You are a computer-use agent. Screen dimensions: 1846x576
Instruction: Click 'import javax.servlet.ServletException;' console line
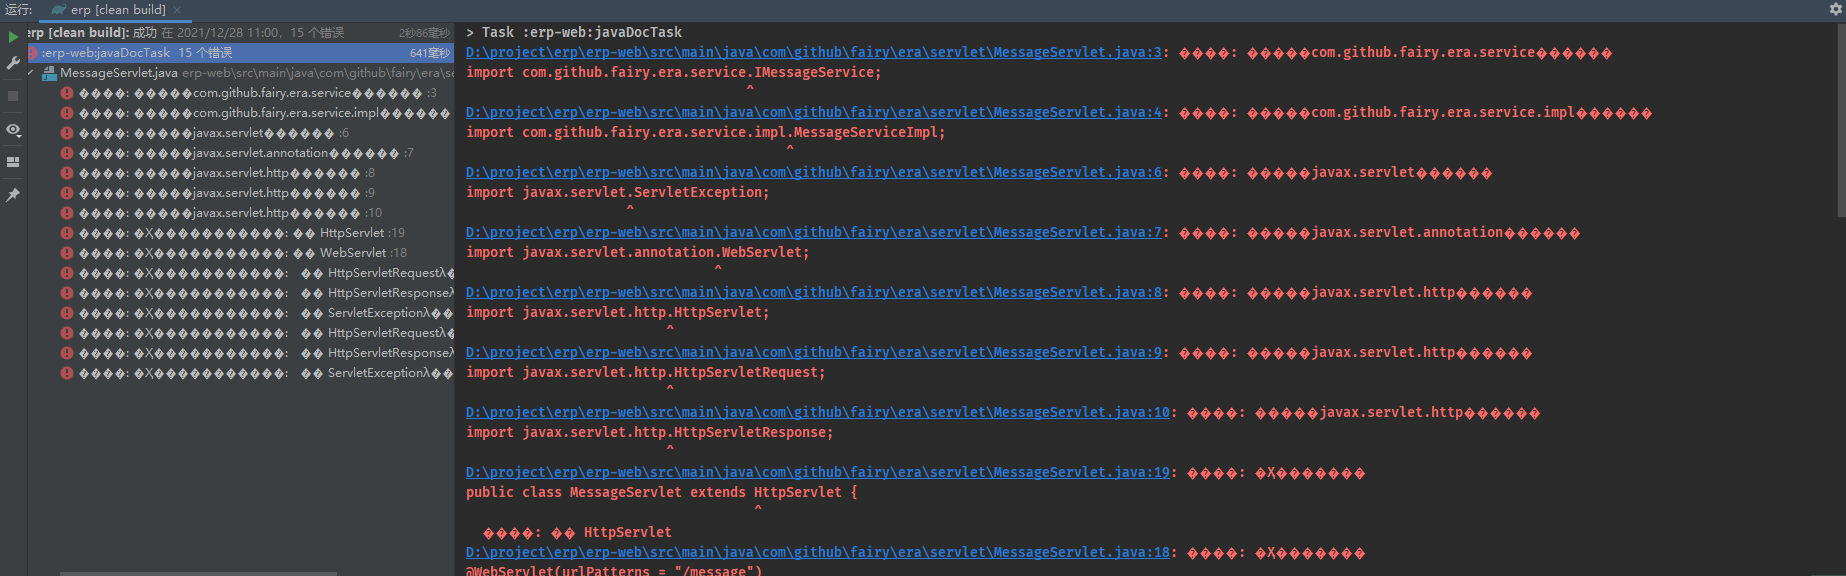pyautogui.click(x=617, y=193)
